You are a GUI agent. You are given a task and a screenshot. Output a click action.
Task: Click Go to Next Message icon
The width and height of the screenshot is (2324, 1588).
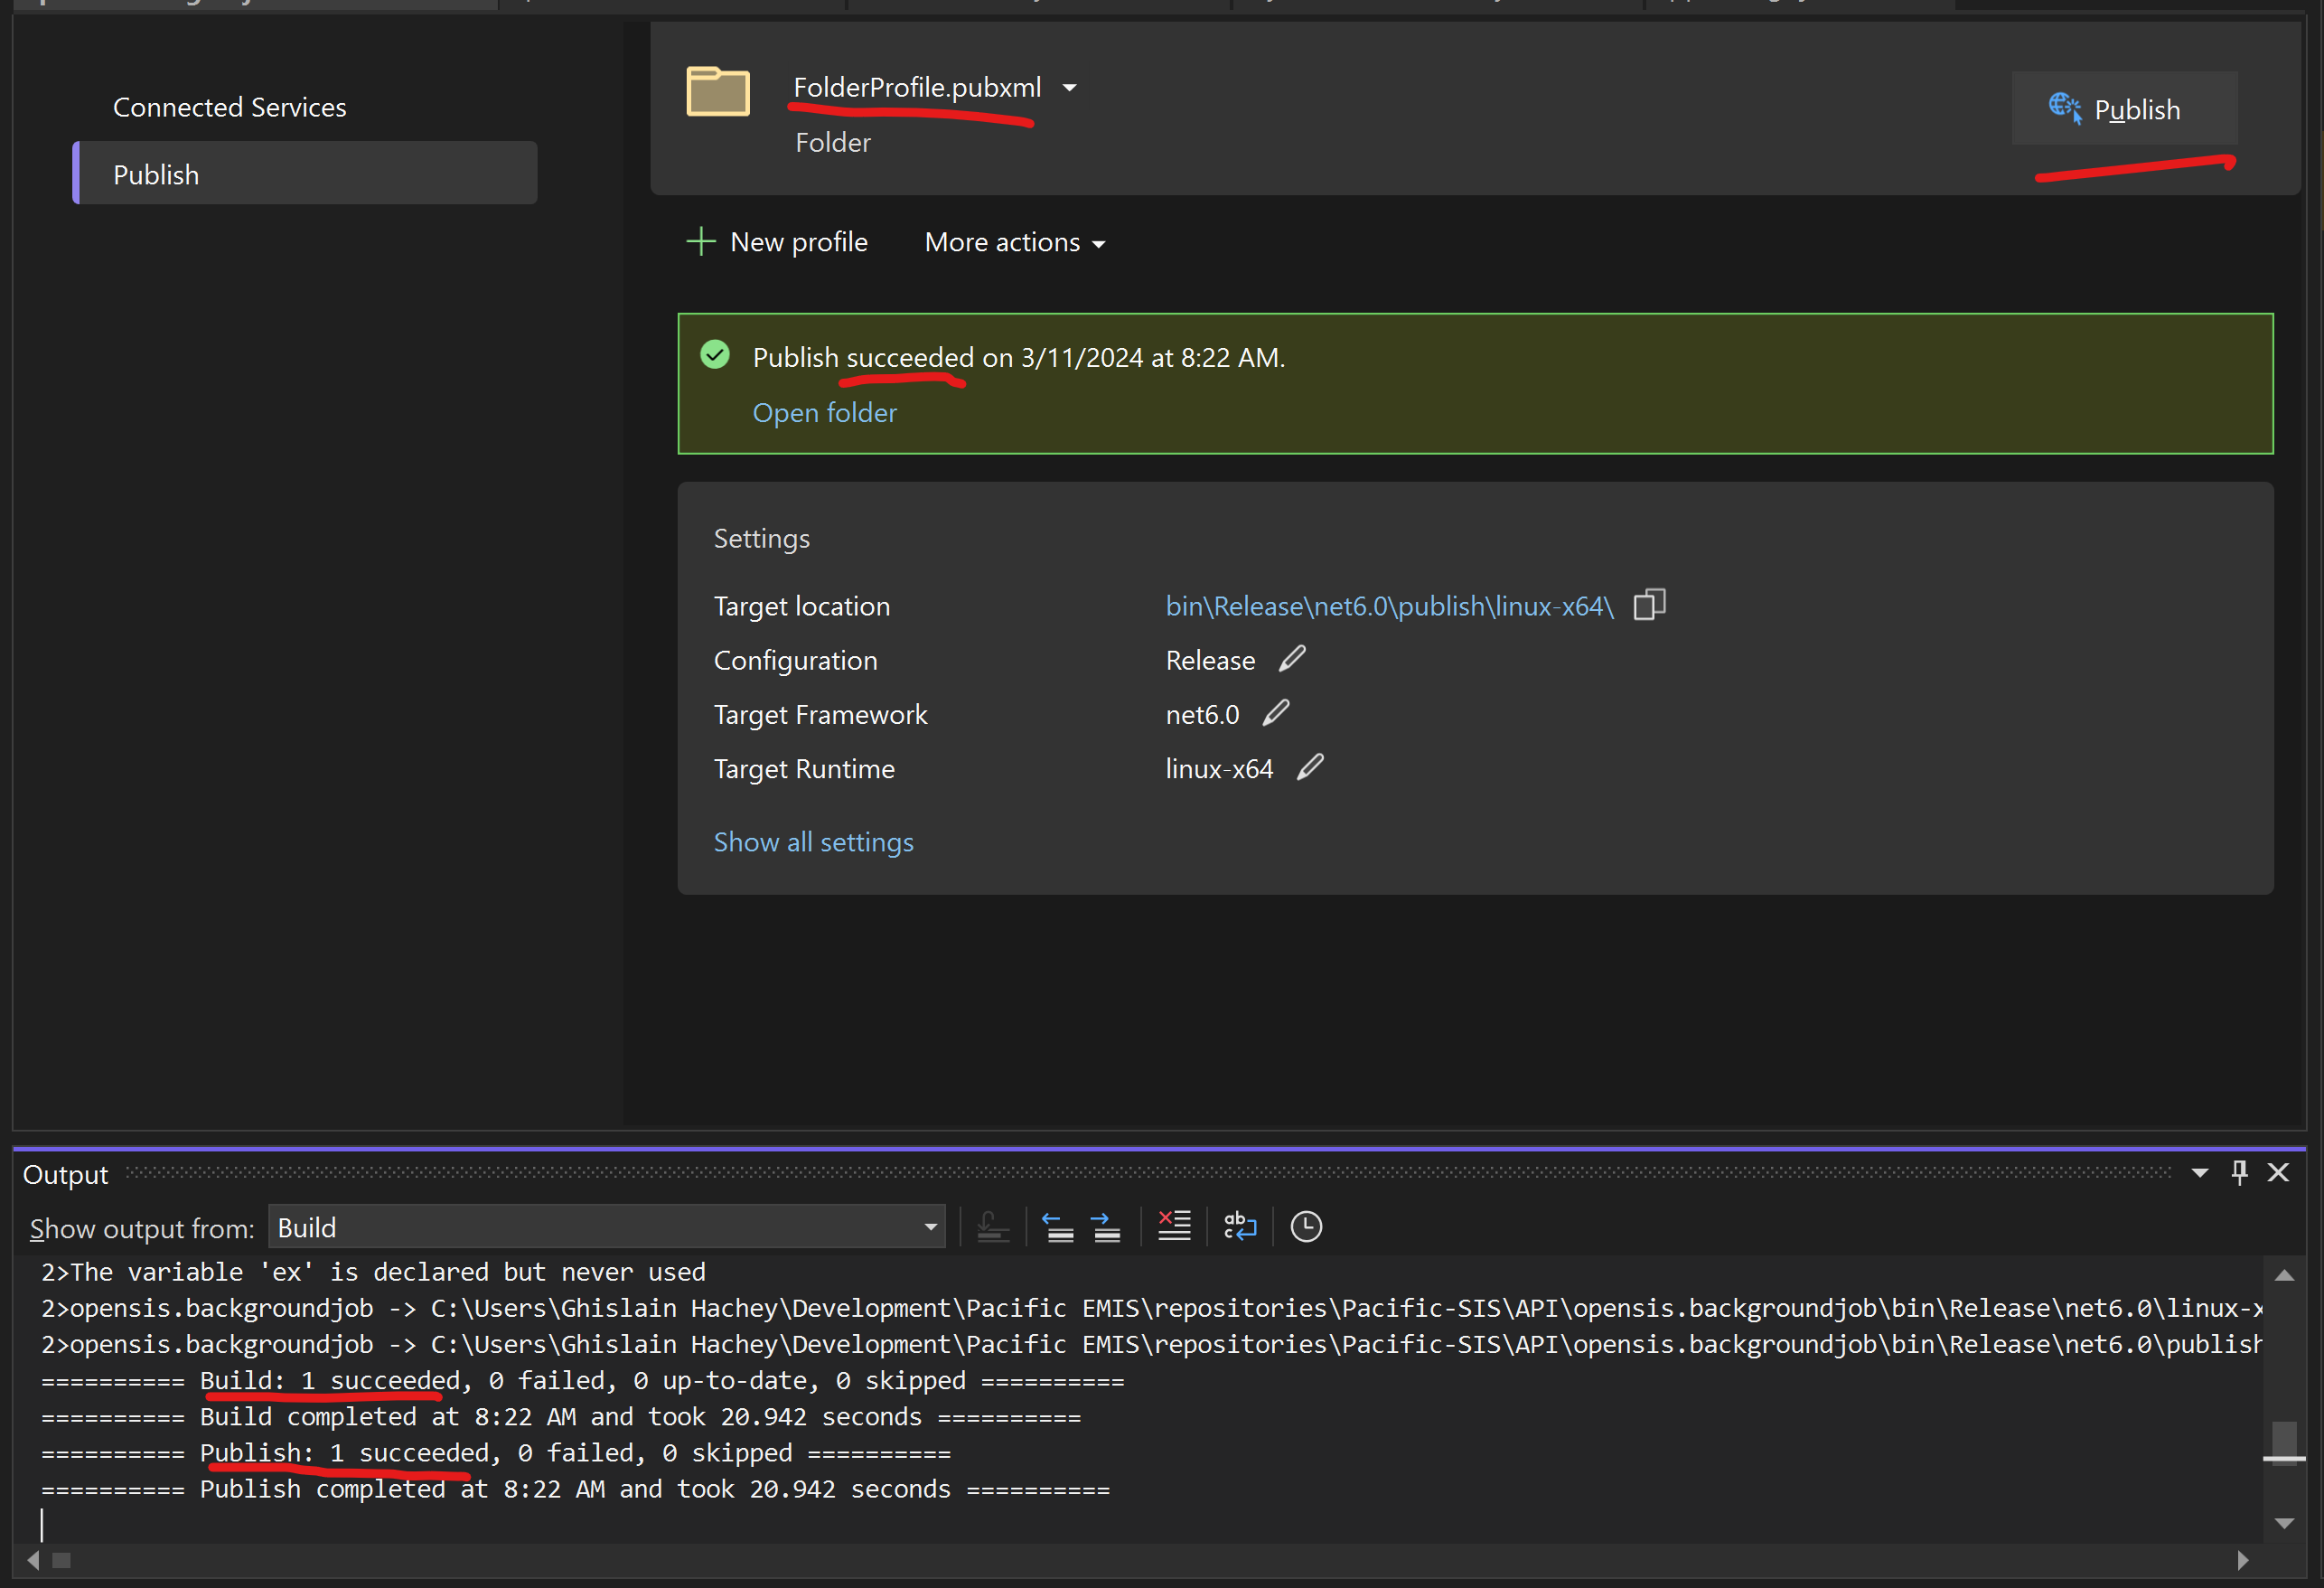coord(1105,1227)
